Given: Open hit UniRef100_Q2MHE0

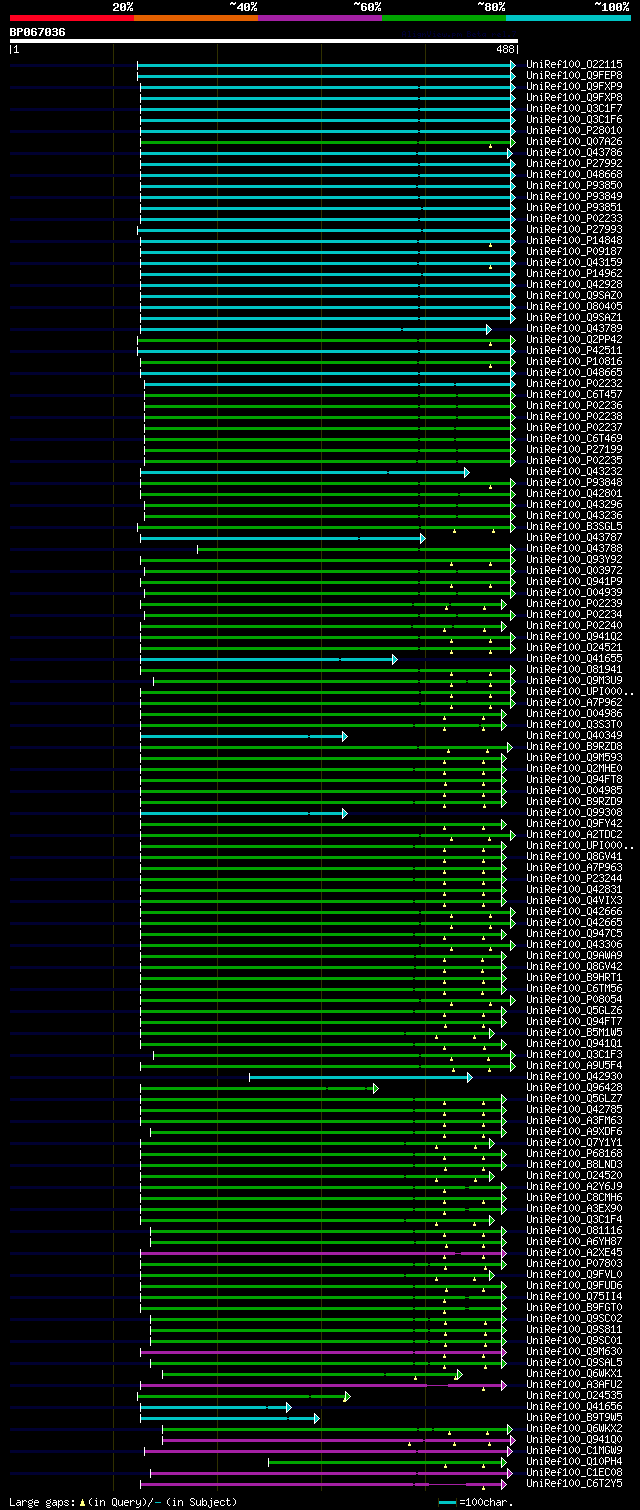Looking at the screenshot, I should click(x=574, y=768).
